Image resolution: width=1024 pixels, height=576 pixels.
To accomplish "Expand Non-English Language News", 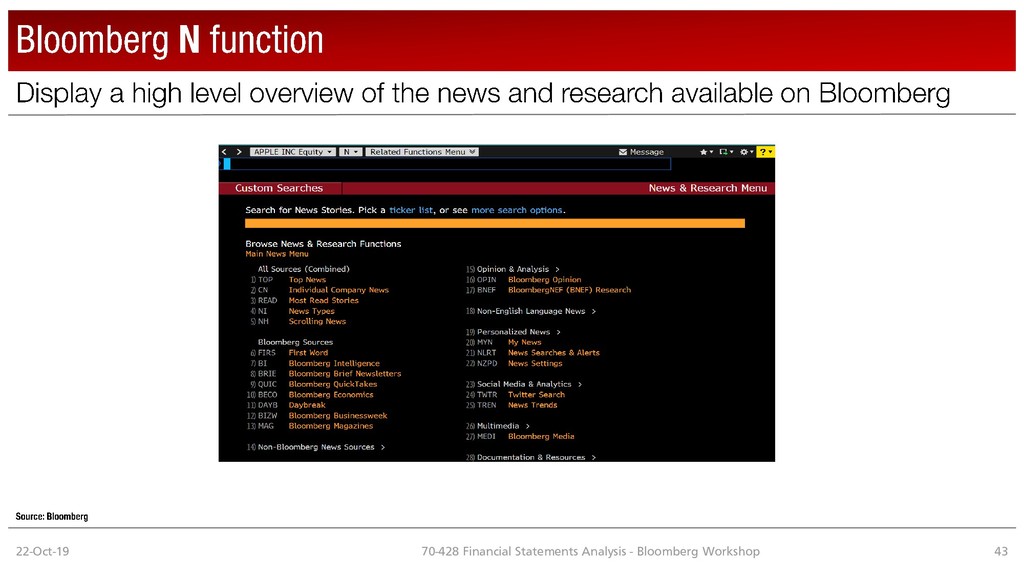I will [536, 312].
